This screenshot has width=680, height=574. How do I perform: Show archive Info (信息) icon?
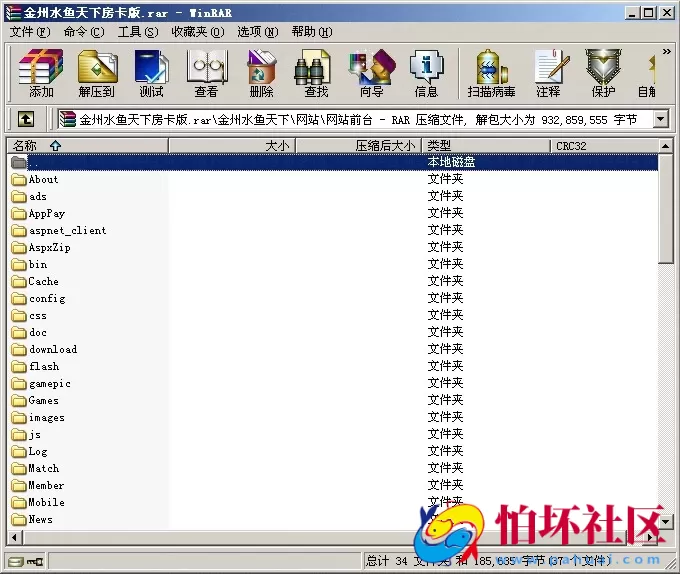click(x=426, y=72)
